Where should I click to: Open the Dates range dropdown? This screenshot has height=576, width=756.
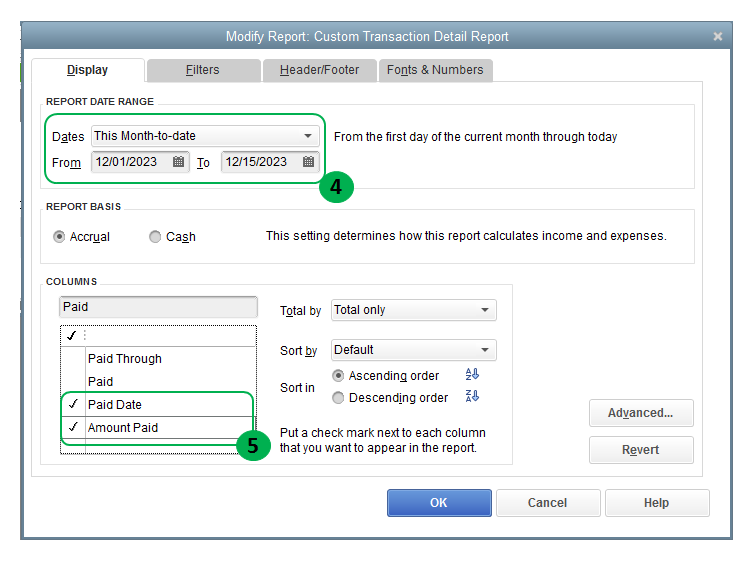(205, 136)
